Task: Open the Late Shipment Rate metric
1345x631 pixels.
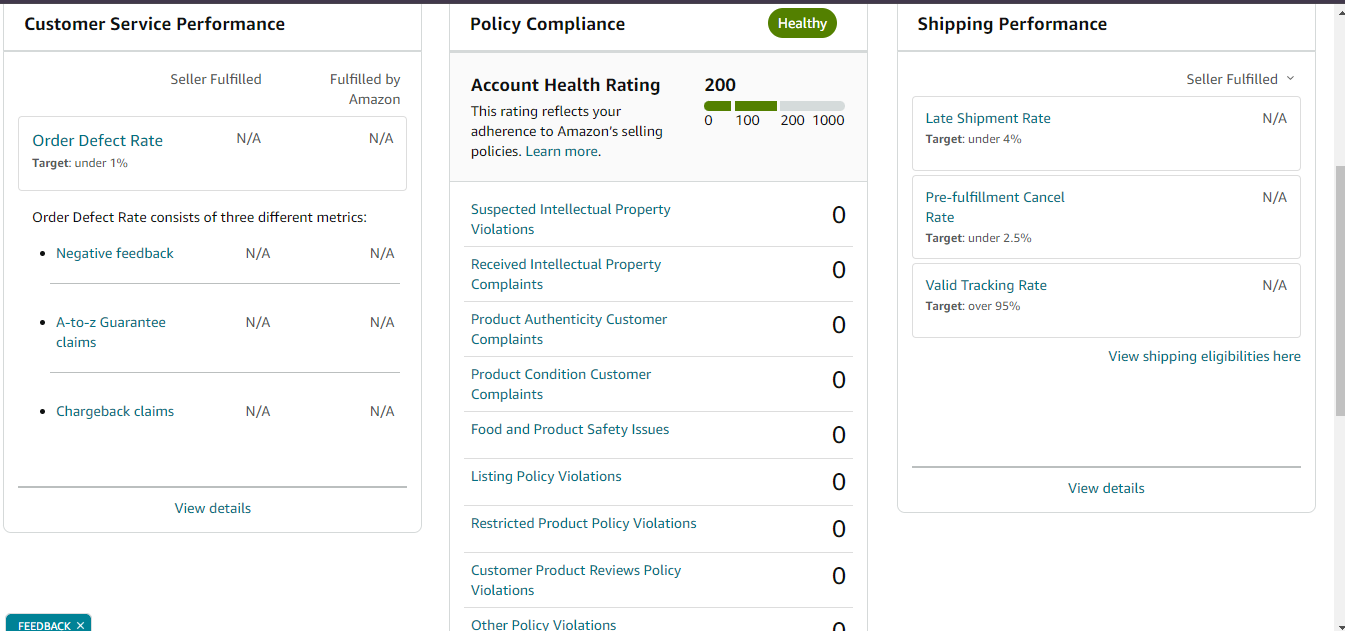Action: click(988, 118)
